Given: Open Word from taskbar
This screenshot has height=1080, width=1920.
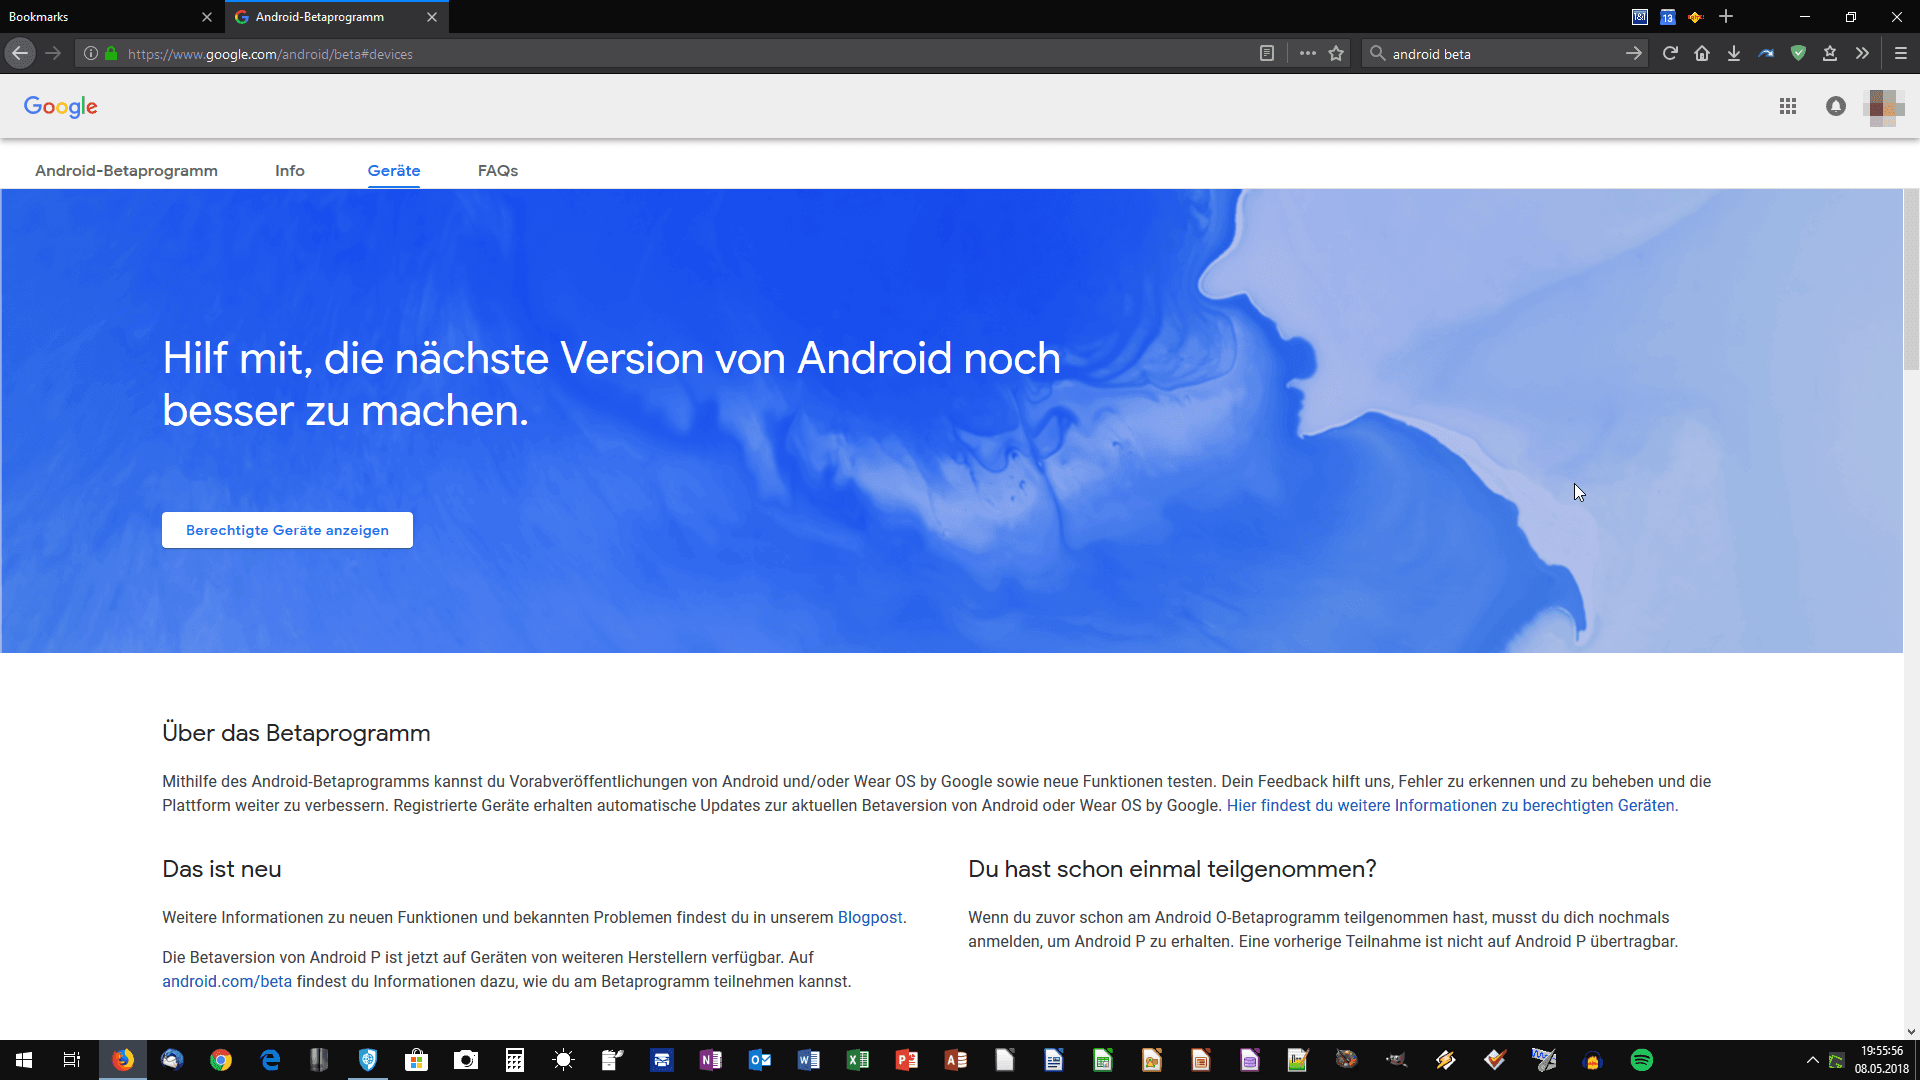Looking at the screenshot, I should (x=809, y=1060).
